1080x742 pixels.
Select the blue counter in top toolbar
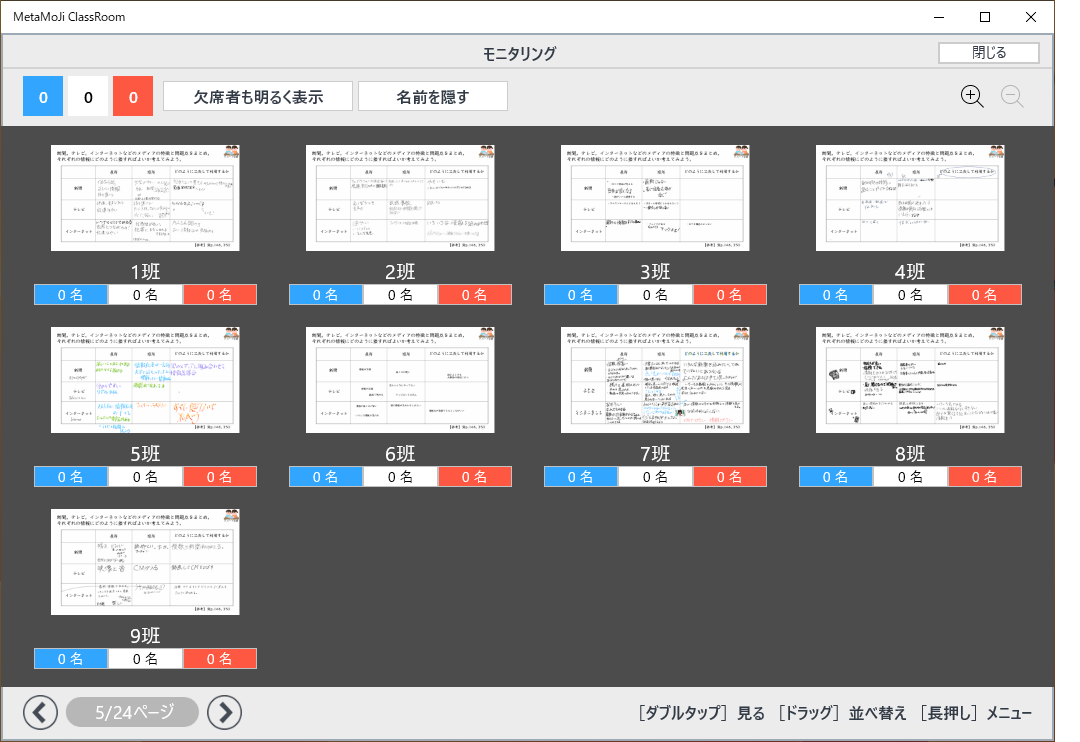43,97
